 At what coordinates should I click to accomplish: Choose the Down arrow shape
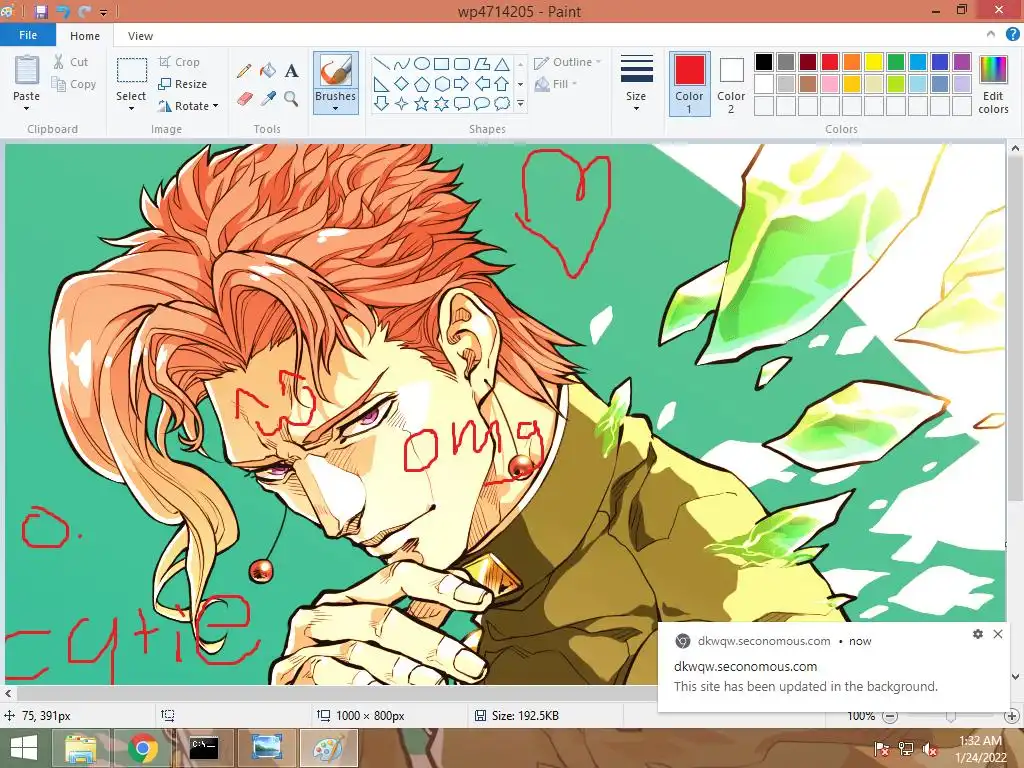381,103
